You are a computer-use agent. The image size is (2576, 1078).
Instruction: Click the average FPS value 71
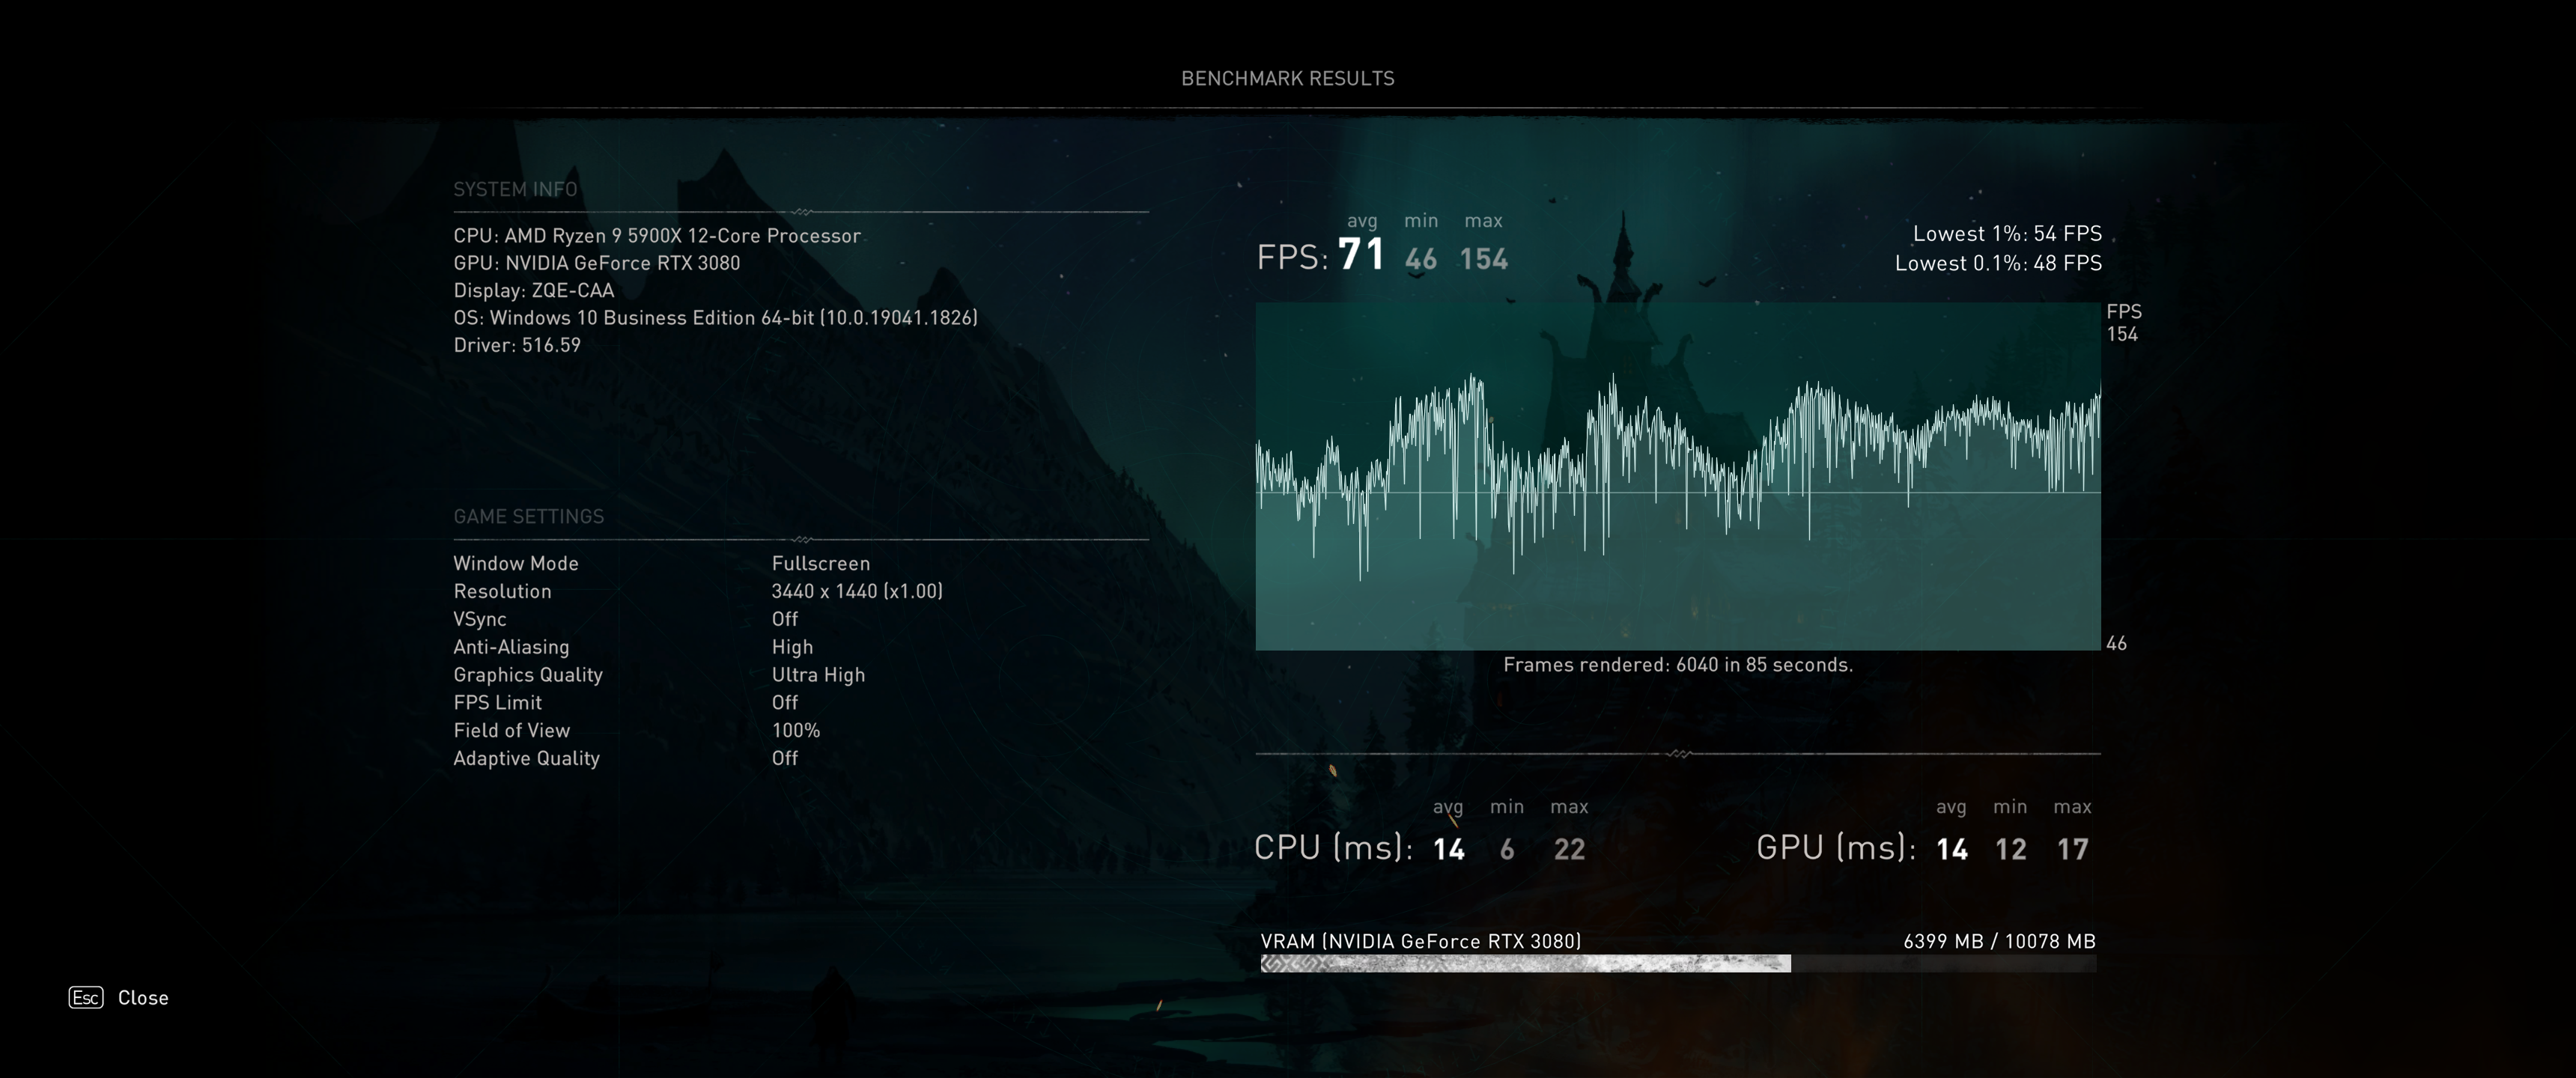click(1361, 255)
